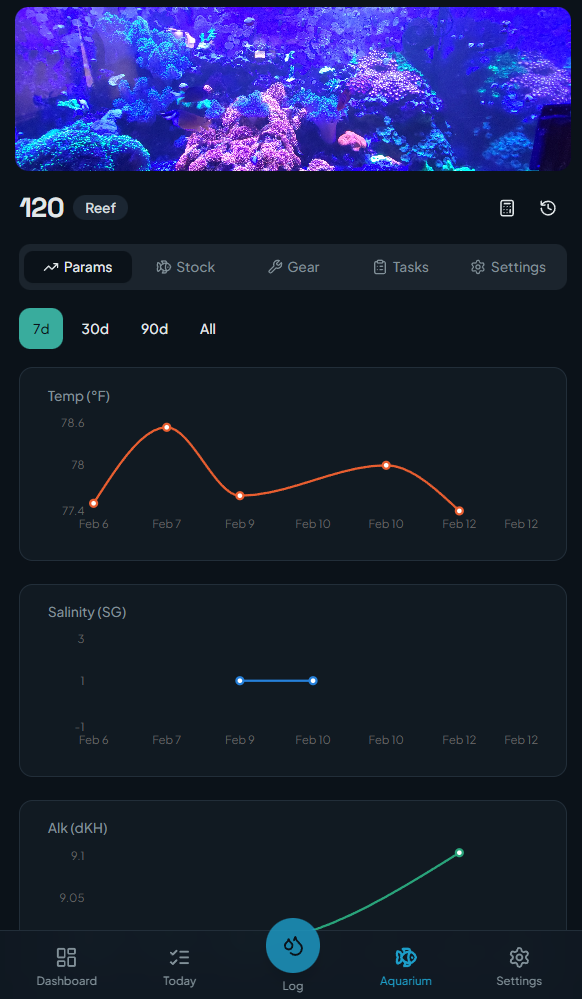Click the cog icon on aquarium Settings tab
The width and height of the screenshot is (582, 999).
tap(478, 267)
